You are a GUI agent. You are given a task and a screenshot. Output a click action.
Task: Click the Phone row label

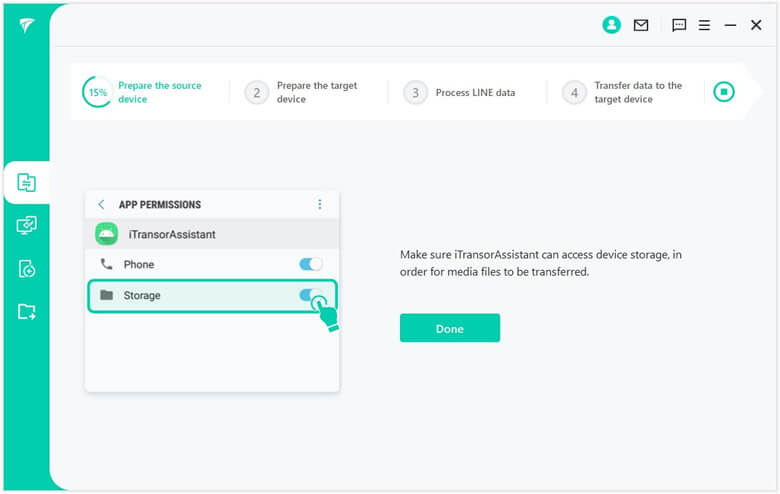139,265
